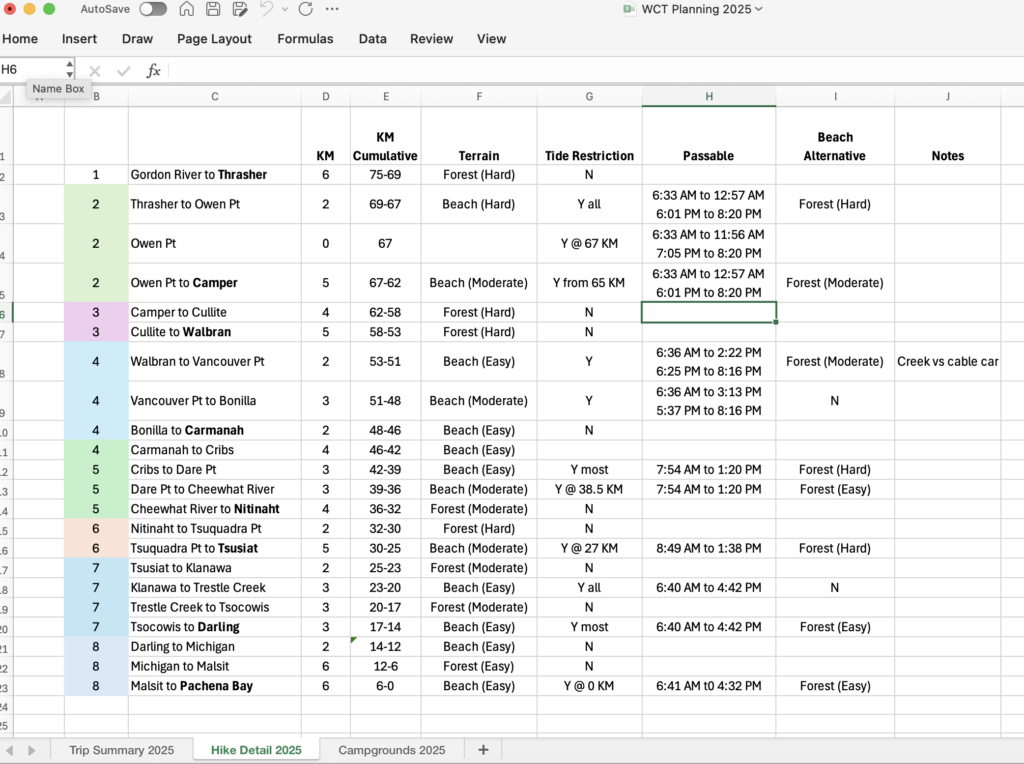Click the fx insert function icon

[x=153, y=71]
